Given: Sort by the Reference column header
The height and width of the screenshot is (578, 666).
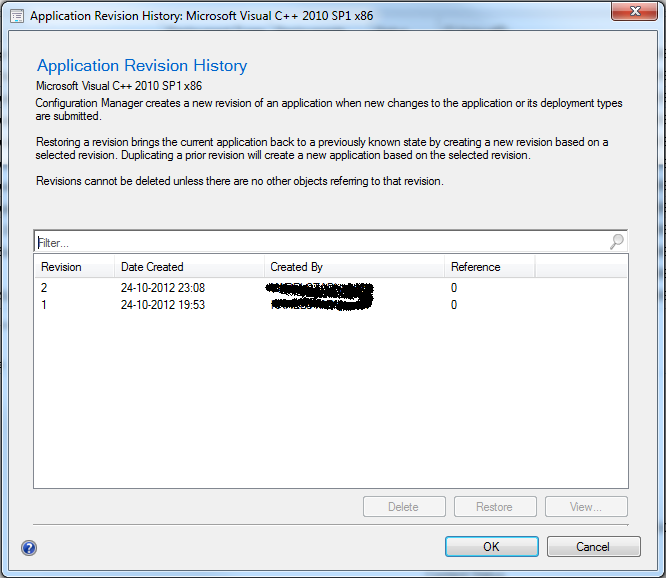Looking at the screenshot, I should click(489, 267).
